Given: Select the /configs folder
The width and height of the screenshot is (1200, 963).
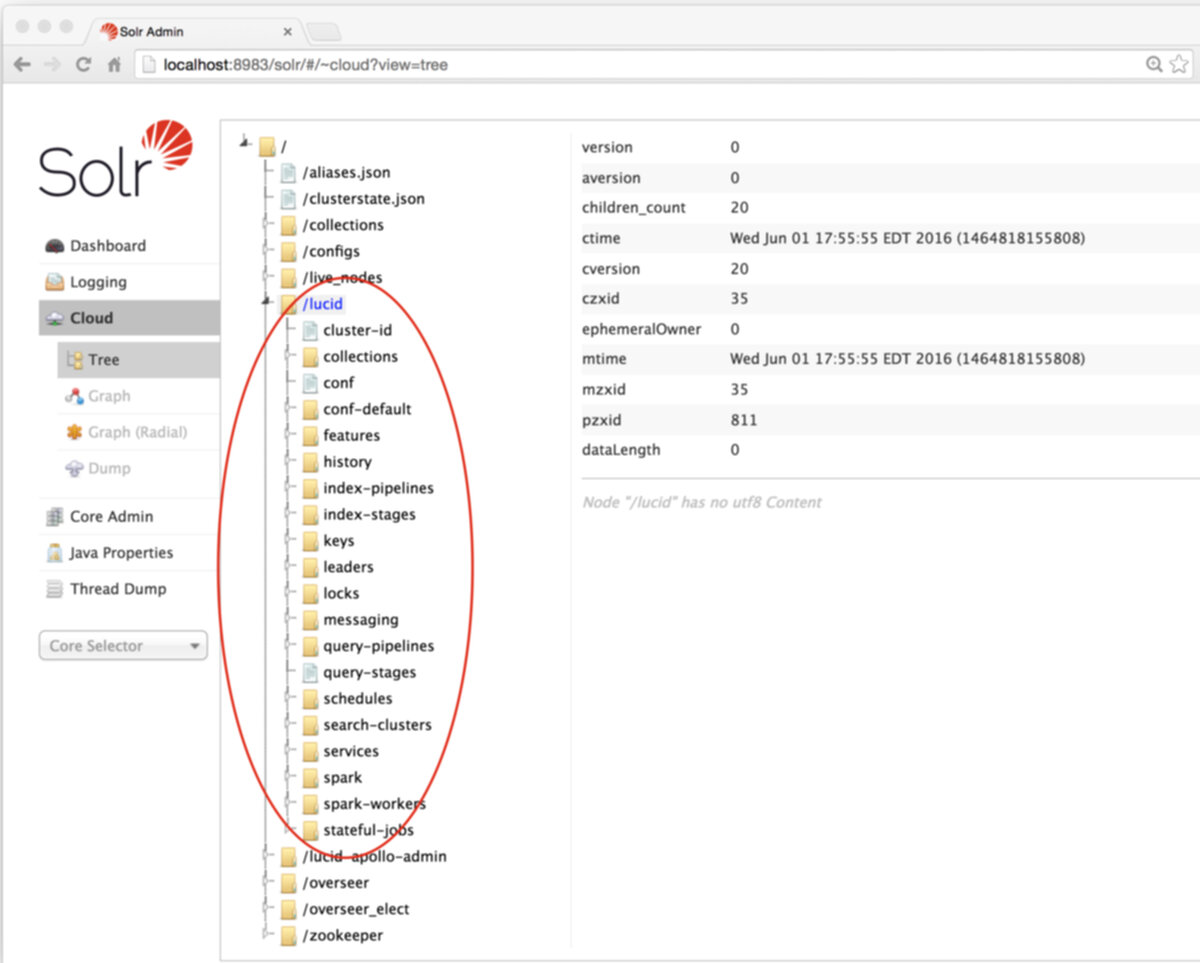Looking at the screenshot, I should point(331,251).
